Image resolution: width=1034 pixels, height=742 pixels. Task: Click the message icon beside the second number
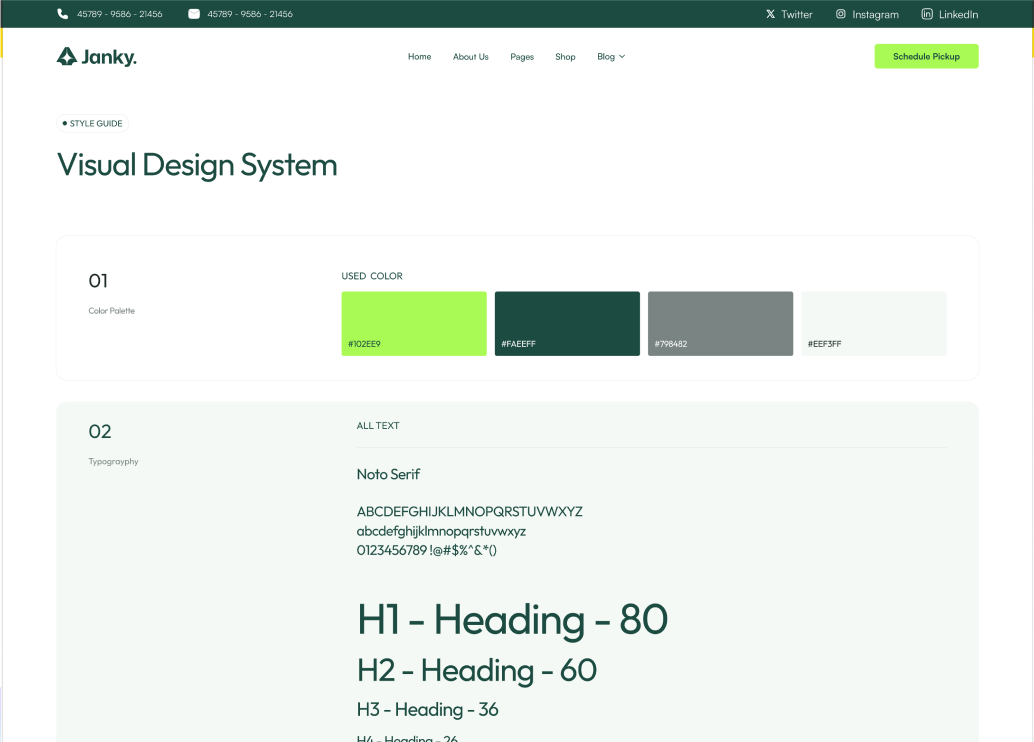coord(194,13)
